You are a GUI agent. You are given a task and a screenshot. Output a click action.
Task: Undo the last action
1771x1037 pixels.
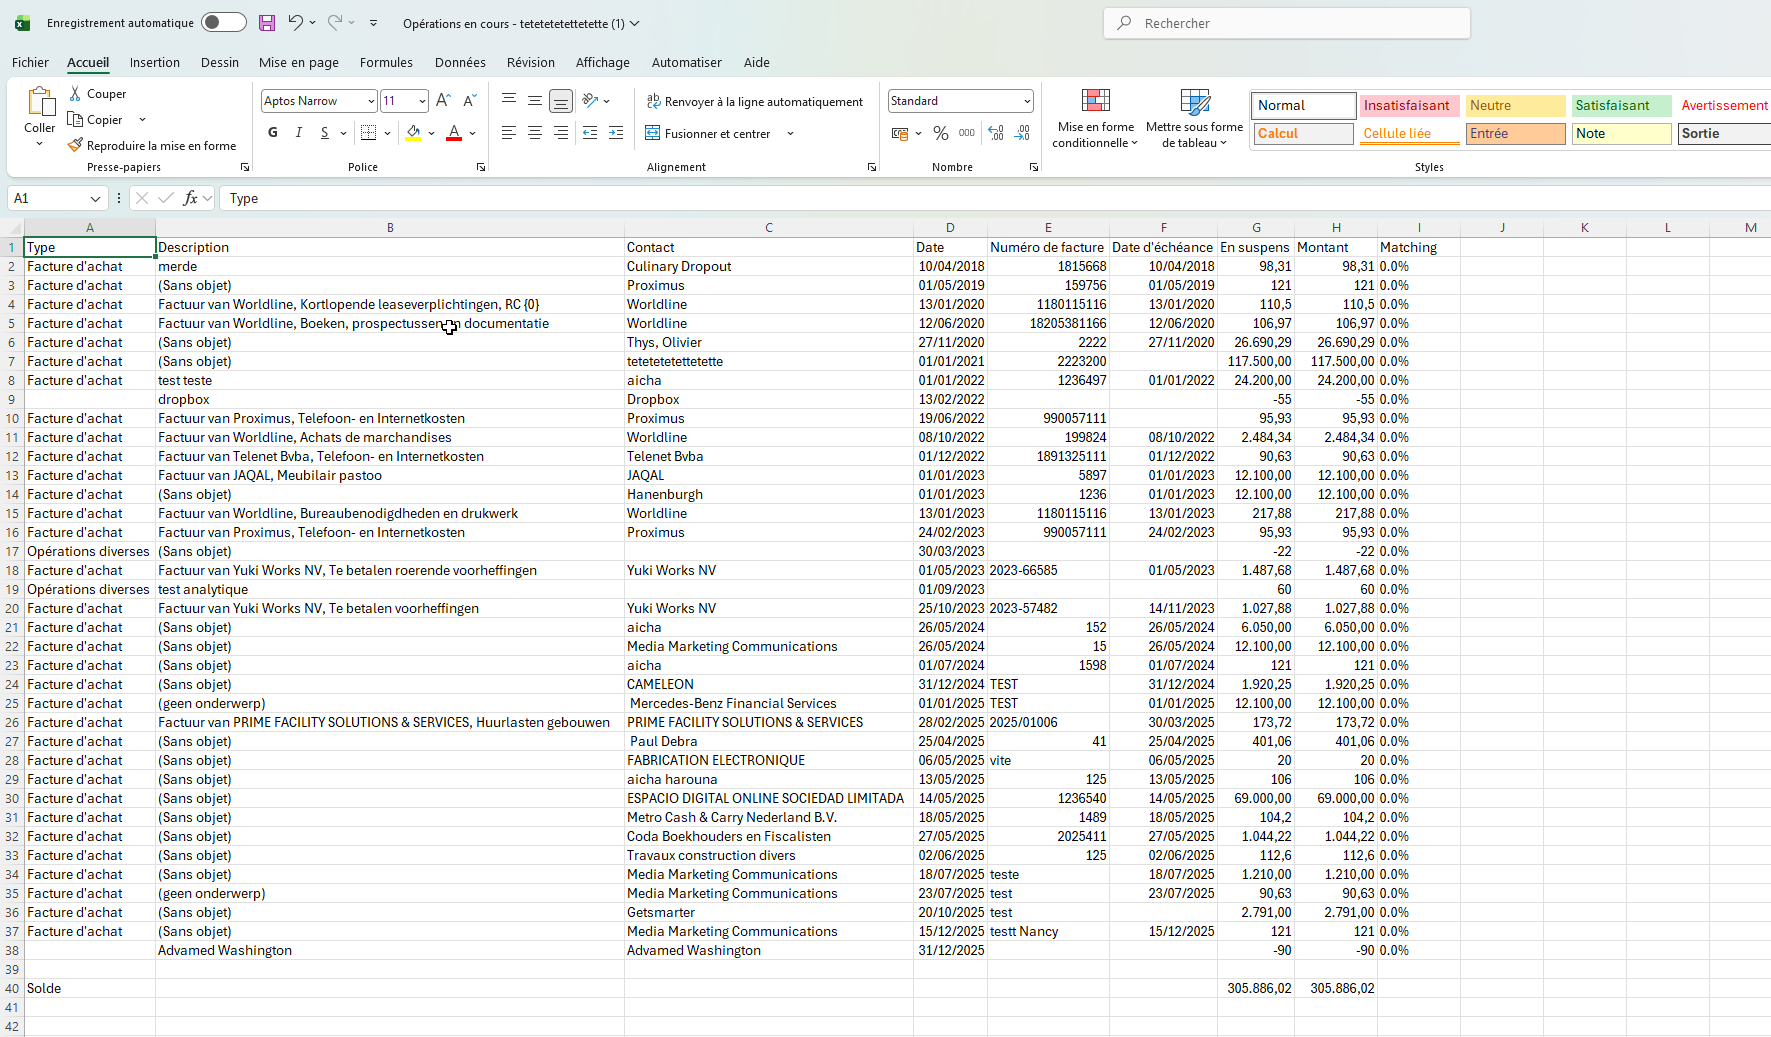[295, 23]
